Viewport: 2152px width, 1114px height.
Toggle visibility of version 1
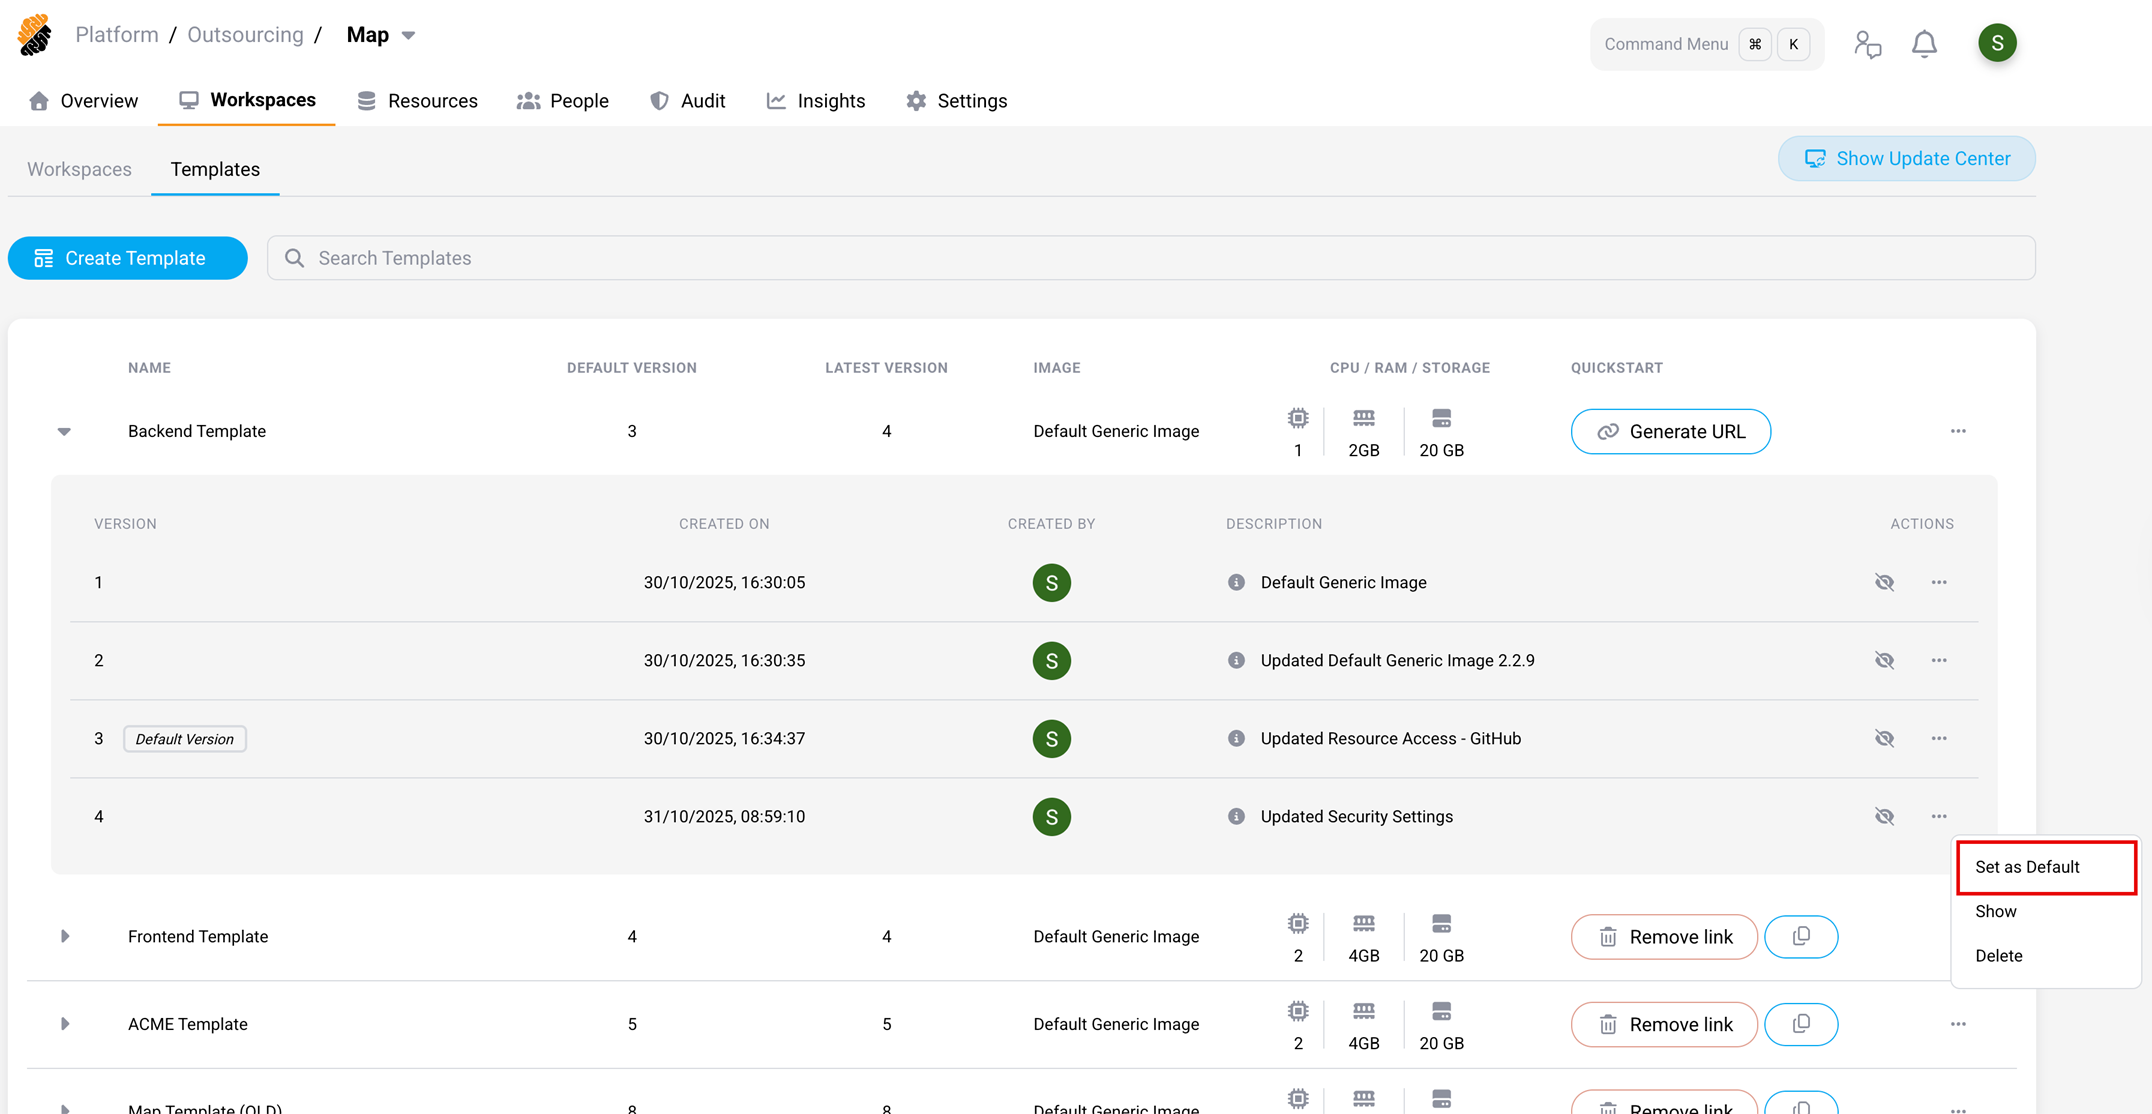point(1884,582)
